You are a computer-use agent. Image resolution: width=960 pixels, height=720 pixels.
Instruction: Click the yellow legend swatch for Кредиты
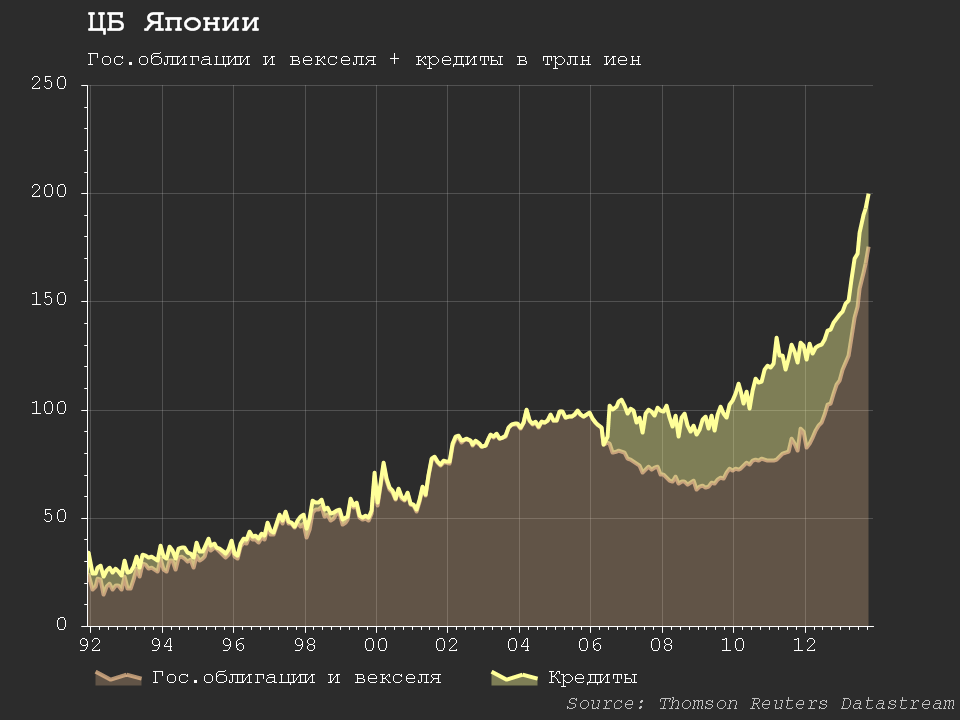[x=514, y=678]
